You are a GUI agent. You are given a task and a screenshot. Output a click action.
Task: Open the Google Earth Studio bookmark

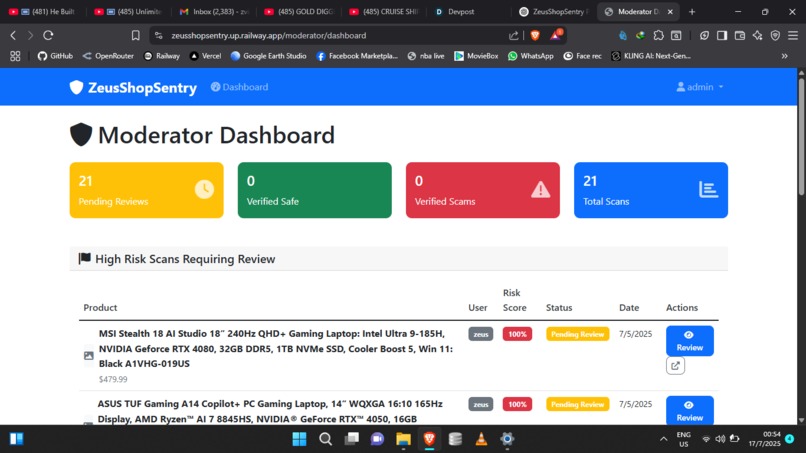click(268, 56)
